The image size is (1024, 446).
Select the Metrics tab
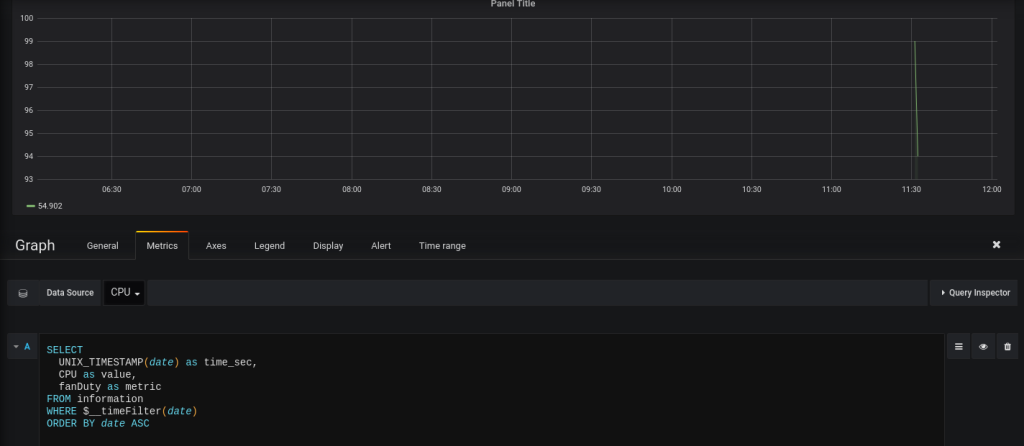[162, 246]
